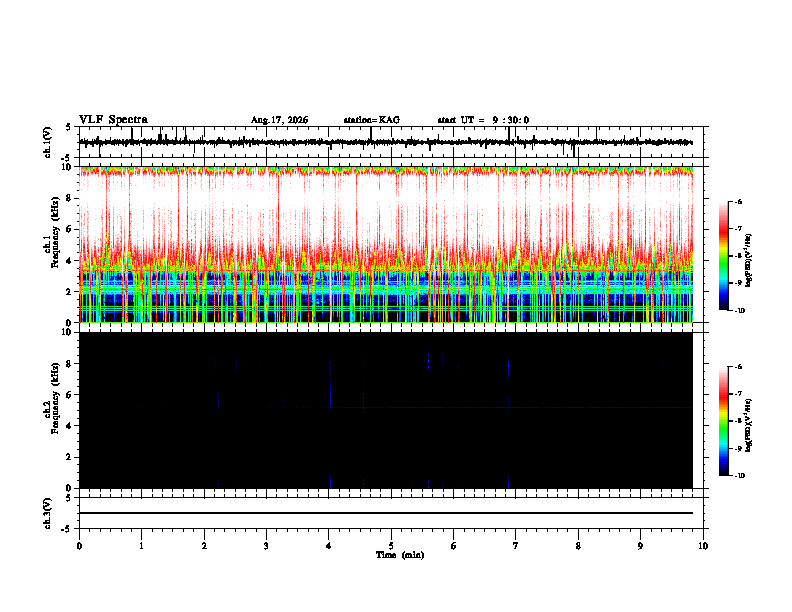The width and height of the screenshot is (792, 612).
Task: Click the "ch.1(V)" waveform axis label
Action: (48, 142)
